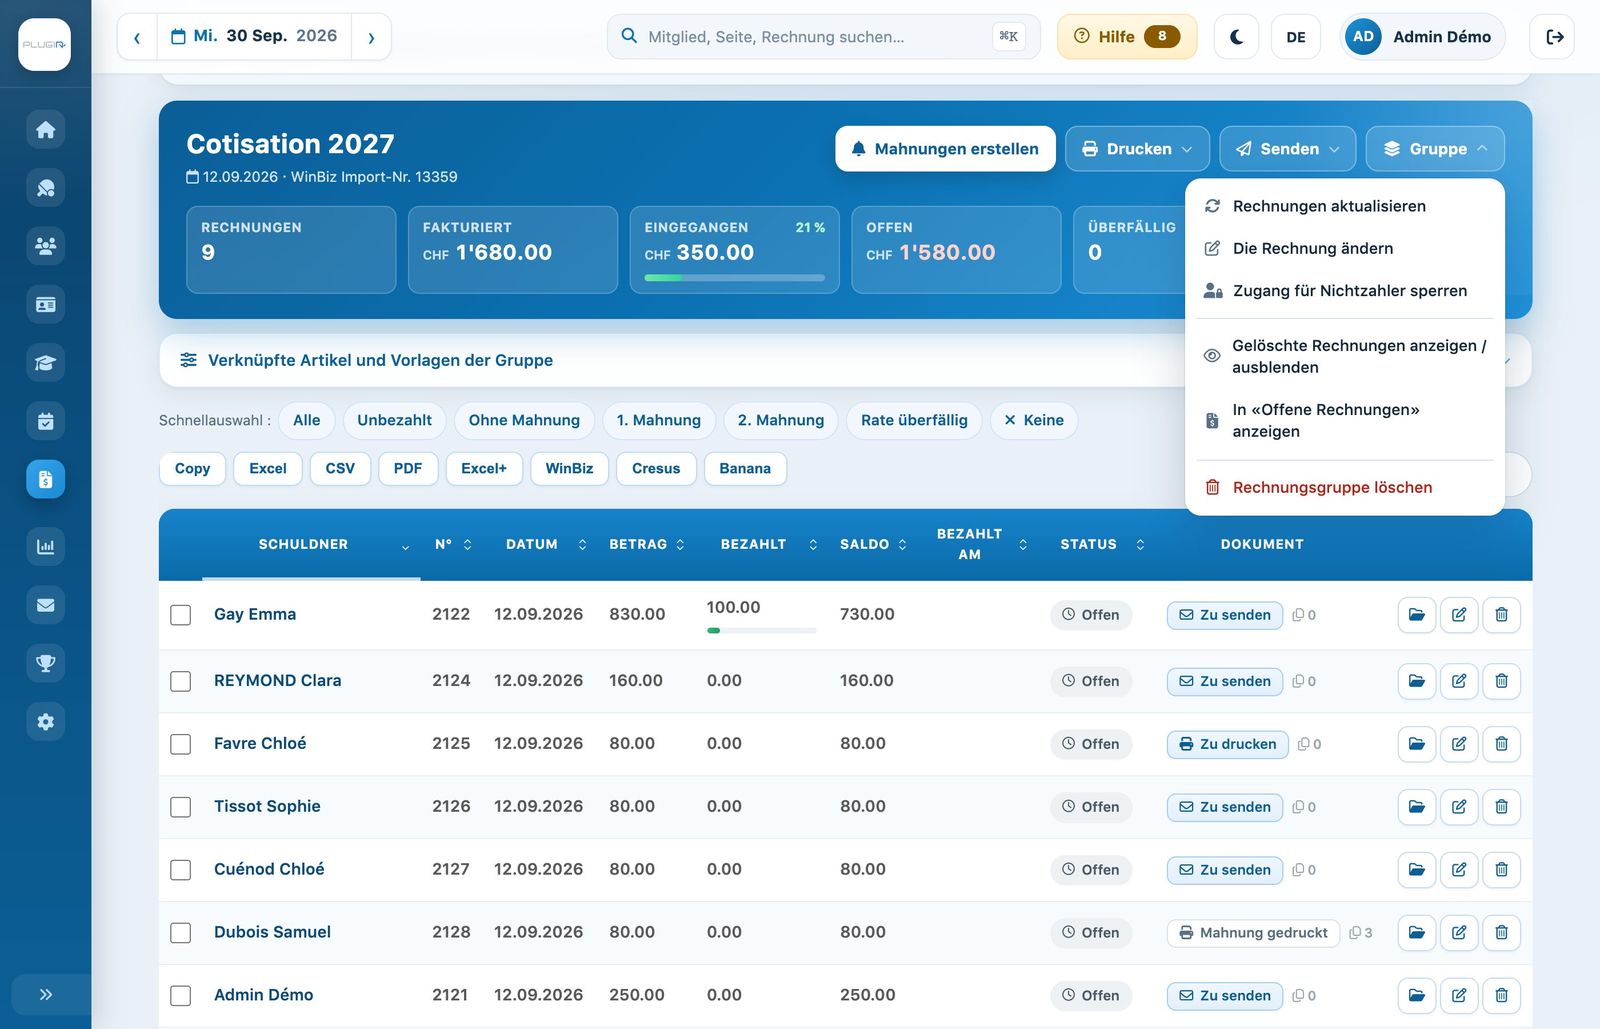This screenshot has width=1600, height=1029.
Task: Export the list via WinBiz button
Action: (x=569, y=469)
